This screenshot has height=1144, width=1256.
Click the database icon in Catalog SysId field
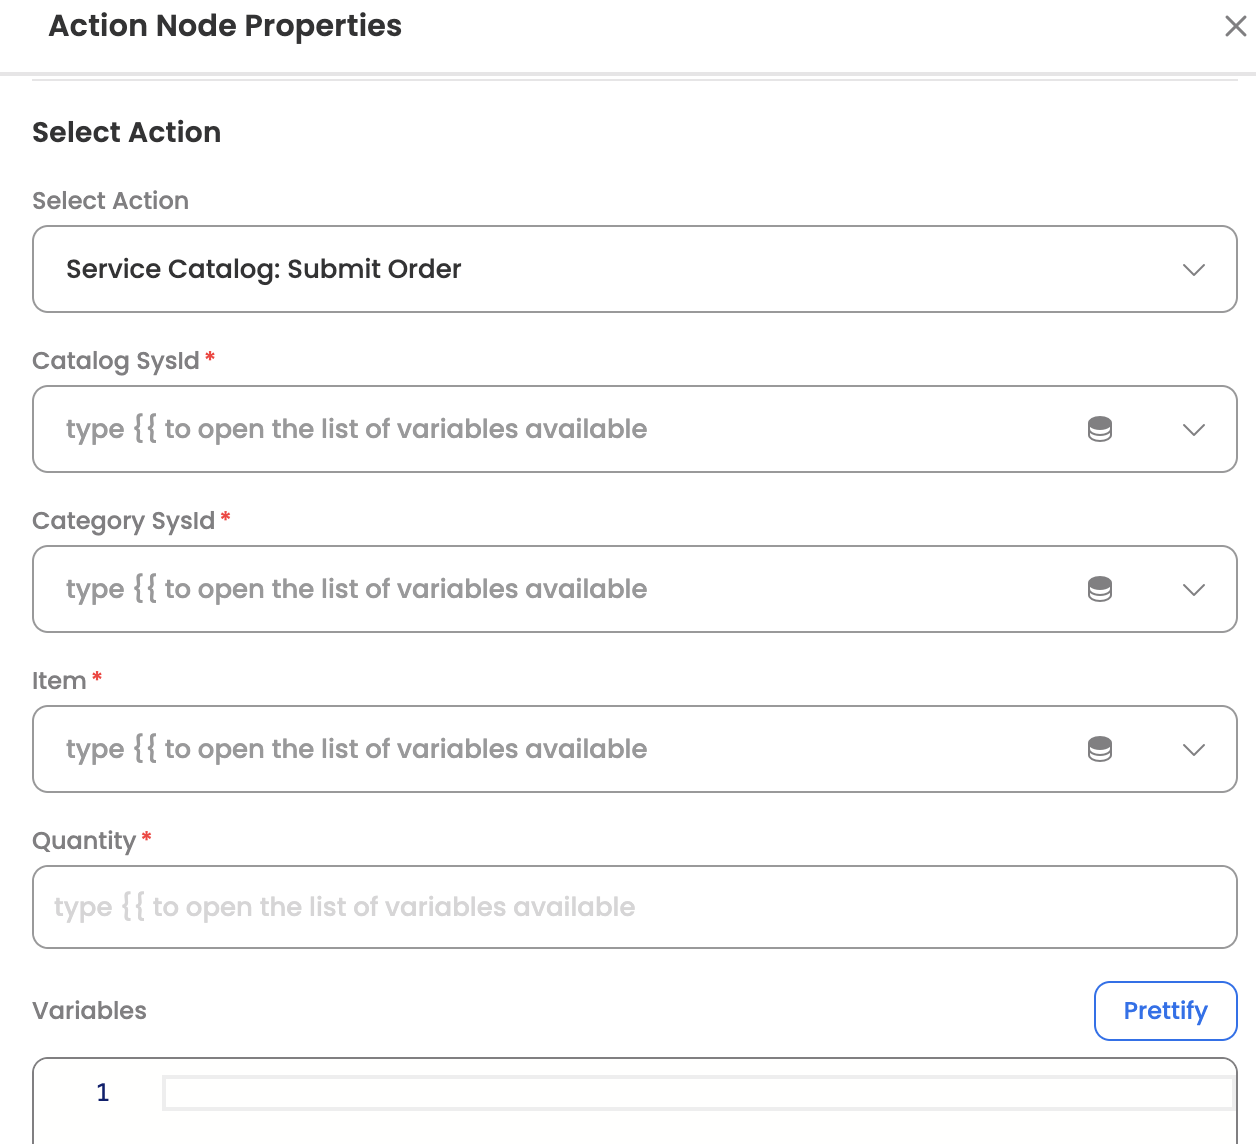pyautogui.click(x=1100, y=429)
